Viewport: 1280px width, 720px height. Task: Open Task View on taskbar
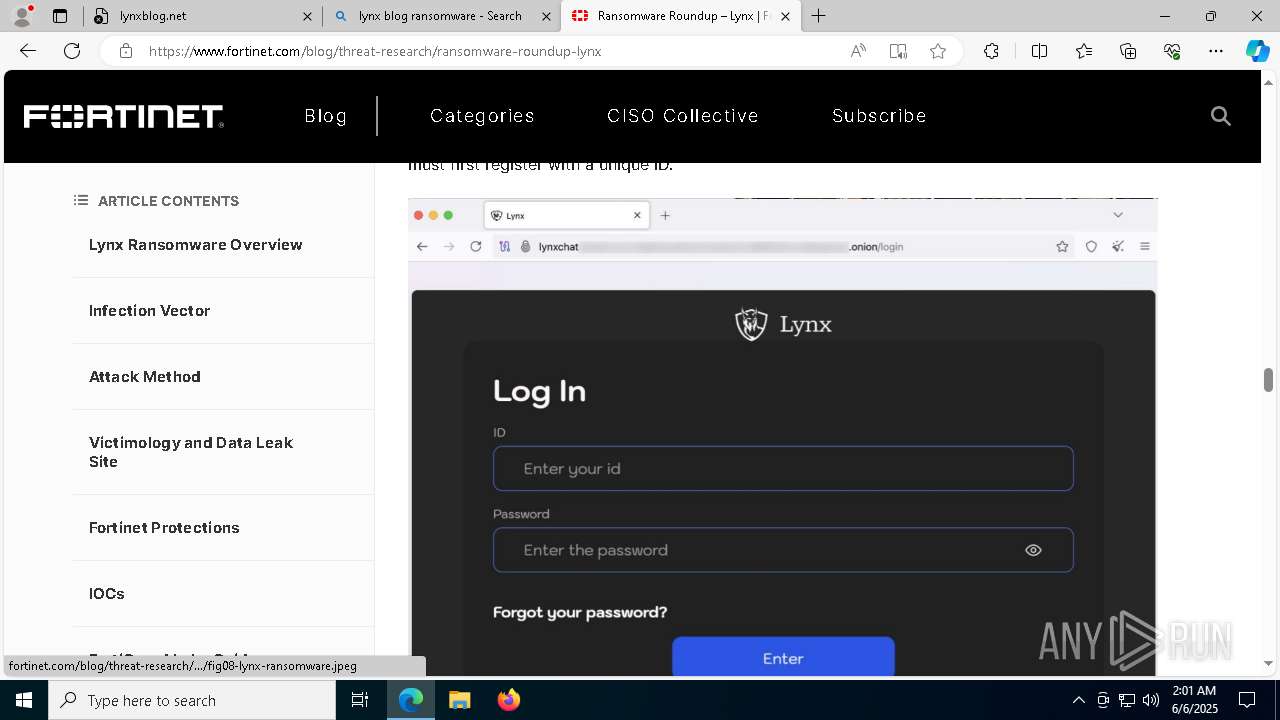pyautogui.click(x=361, y=700)
